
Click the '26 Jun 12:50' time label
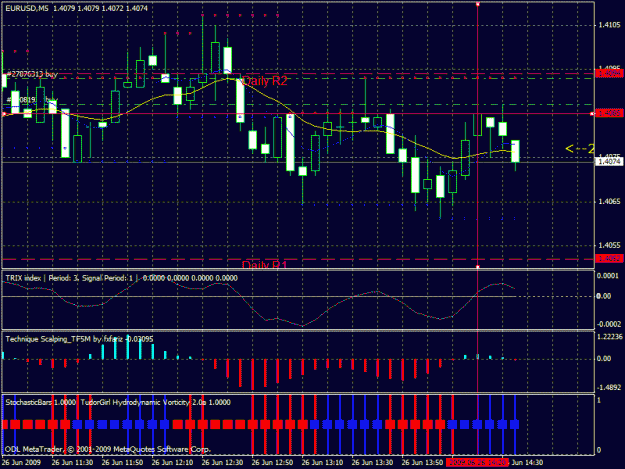pos(273,463)
